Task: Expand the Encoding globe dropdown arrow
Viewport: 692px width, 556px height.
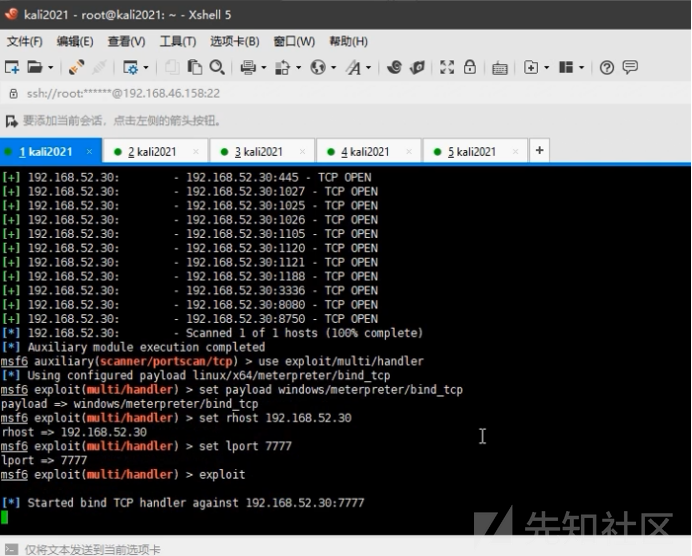Action: pos(334,68)
